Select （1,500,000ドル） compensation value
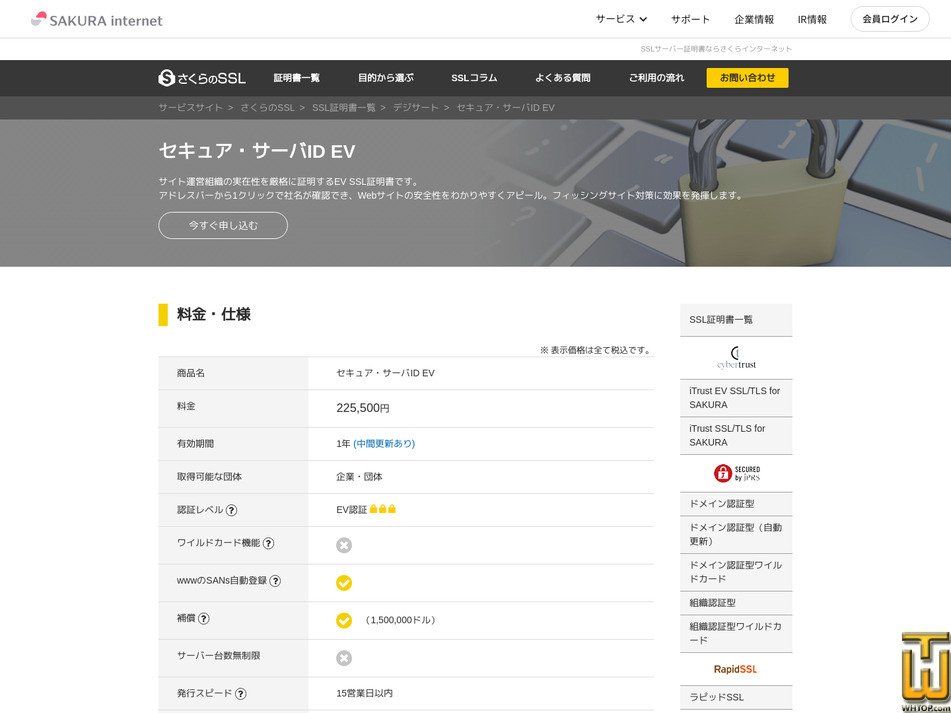951x713 pixels. pyautogui.click(x=400, y=620)
